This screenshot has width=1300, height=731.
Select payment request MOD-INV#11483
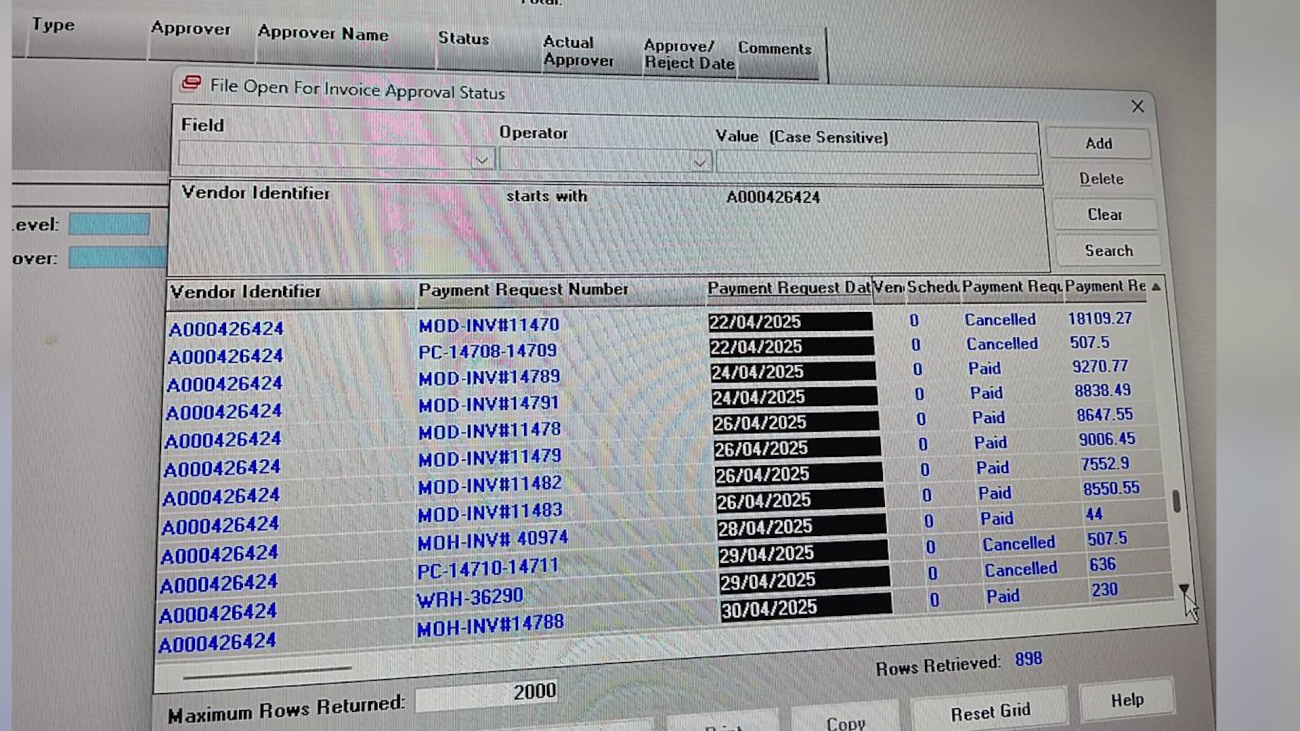click(x=489, y=512)
